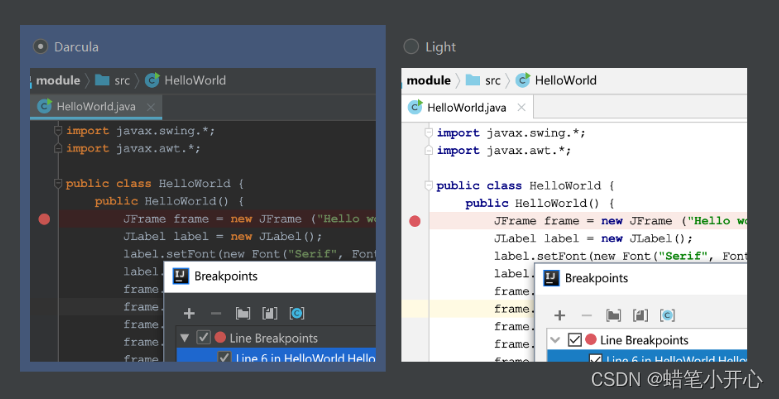The image size is (779, 399).
Task: Select Line 6 in HelloWorld row, Light preview
Action: 647,357
